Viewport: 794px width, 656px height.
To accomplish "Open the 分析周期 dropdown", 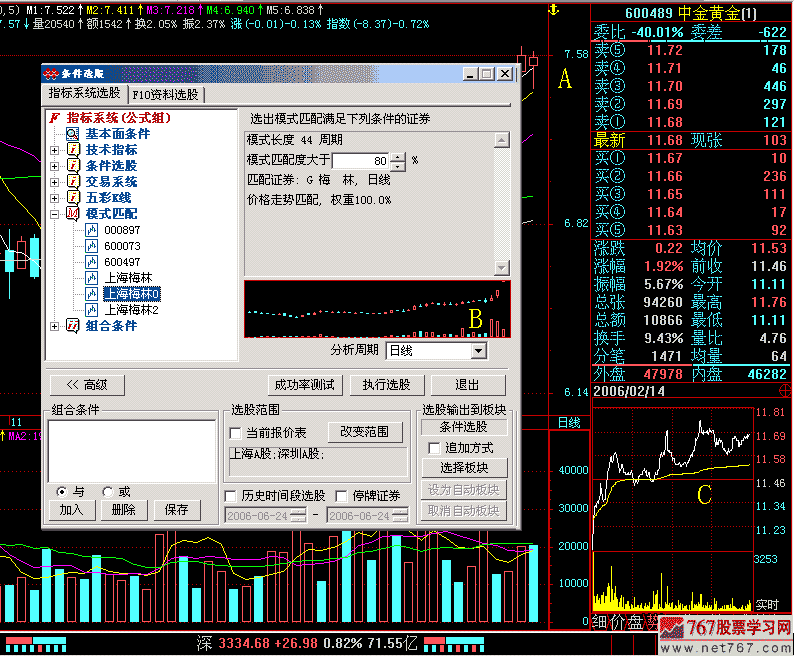I will (x=478, y=351).
